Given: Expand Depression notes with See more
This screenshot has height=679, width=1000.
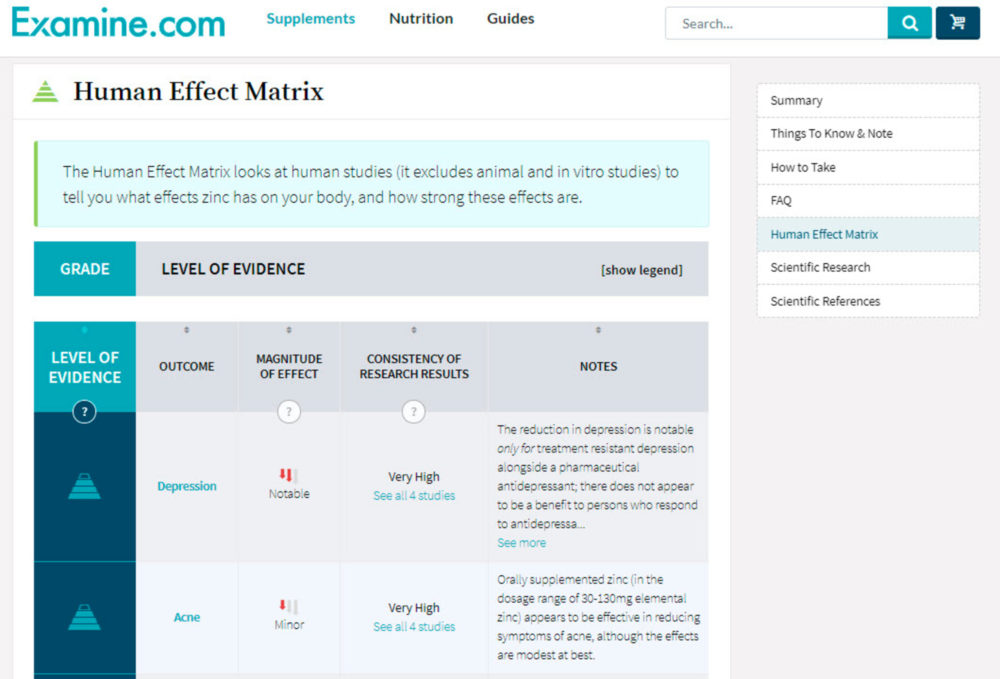Looking at the screenshot, I should pos(521,543).
